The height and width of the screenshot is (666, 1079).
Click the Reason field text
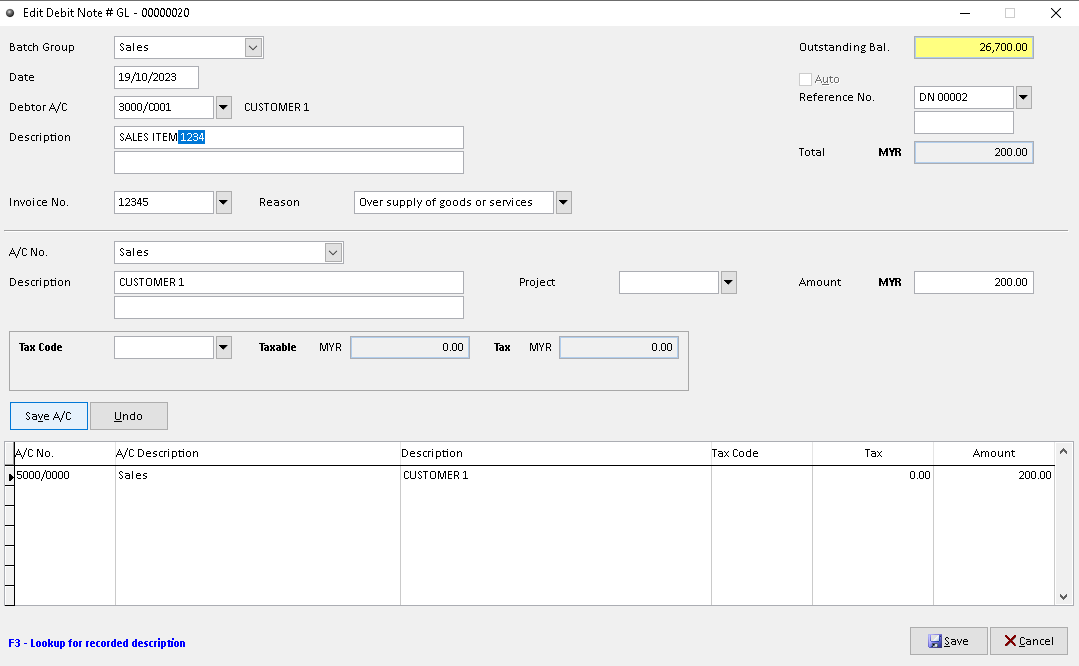453,202
